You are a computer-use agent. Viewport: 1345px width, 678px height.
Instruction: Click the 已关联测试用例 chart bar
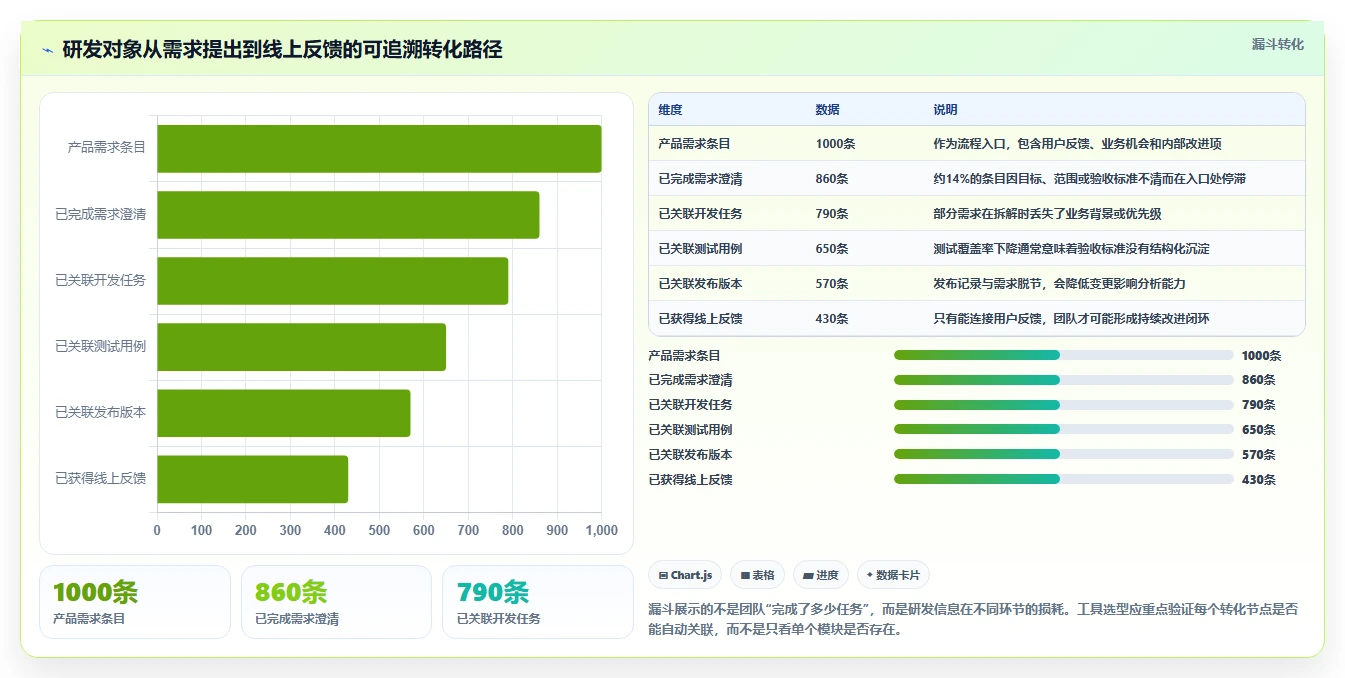(301, 346)
